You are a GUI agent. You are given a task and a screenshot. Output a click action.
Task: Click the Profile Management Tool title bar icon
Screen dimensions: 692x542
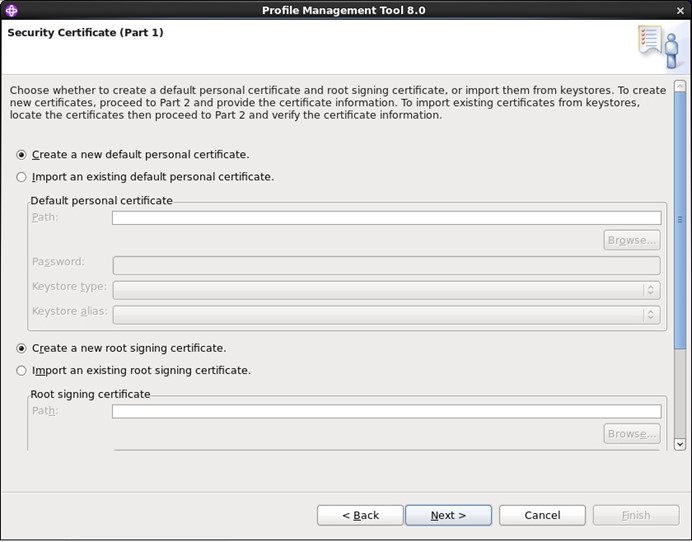pyautogui.click(x=11, y=10)
